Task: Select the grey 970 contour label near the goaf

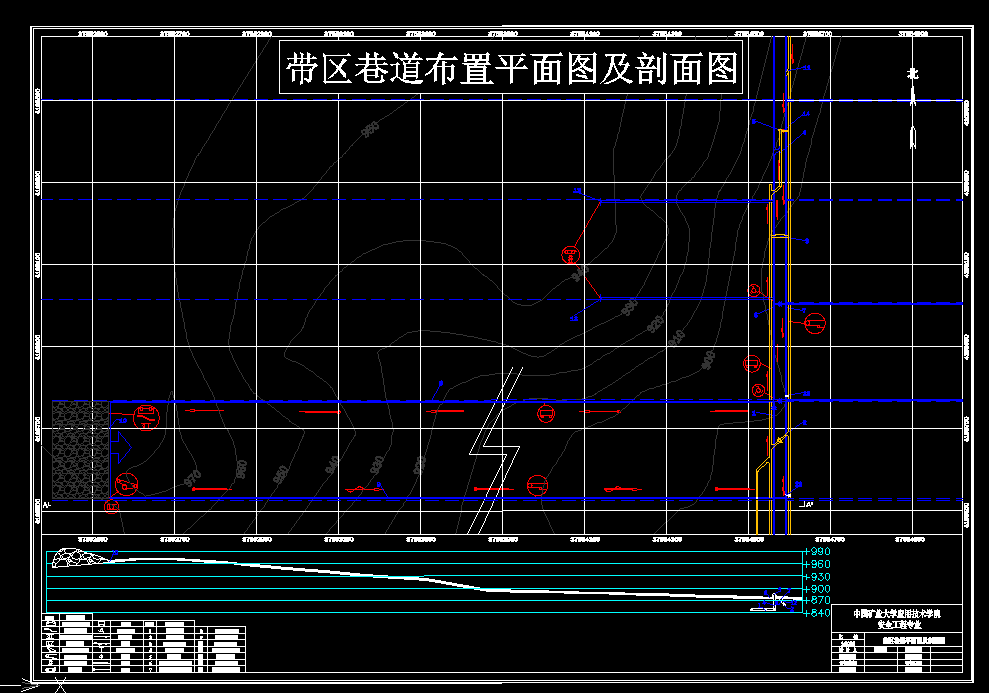Action: click(192, 478)
